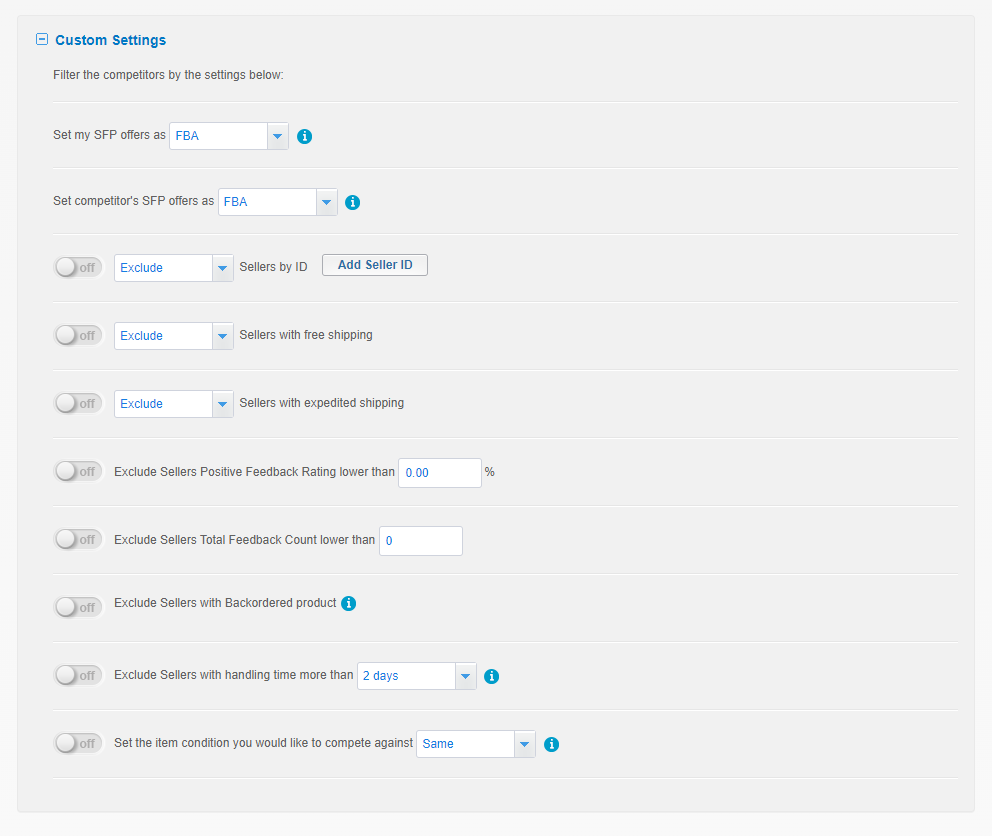Toggle the Sellers by ID switch

coord(78,268)
